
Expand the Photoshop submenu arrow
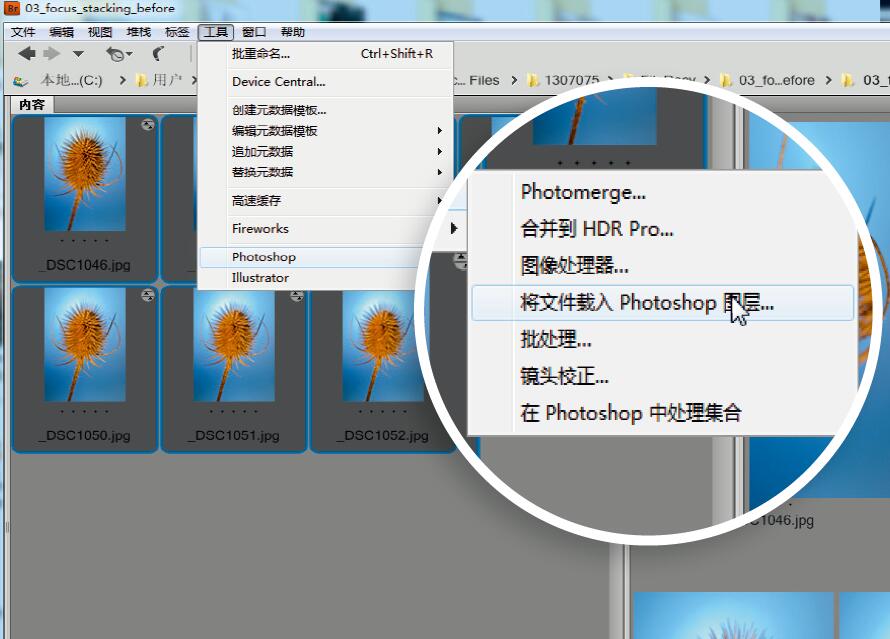(x=455, y=257)
